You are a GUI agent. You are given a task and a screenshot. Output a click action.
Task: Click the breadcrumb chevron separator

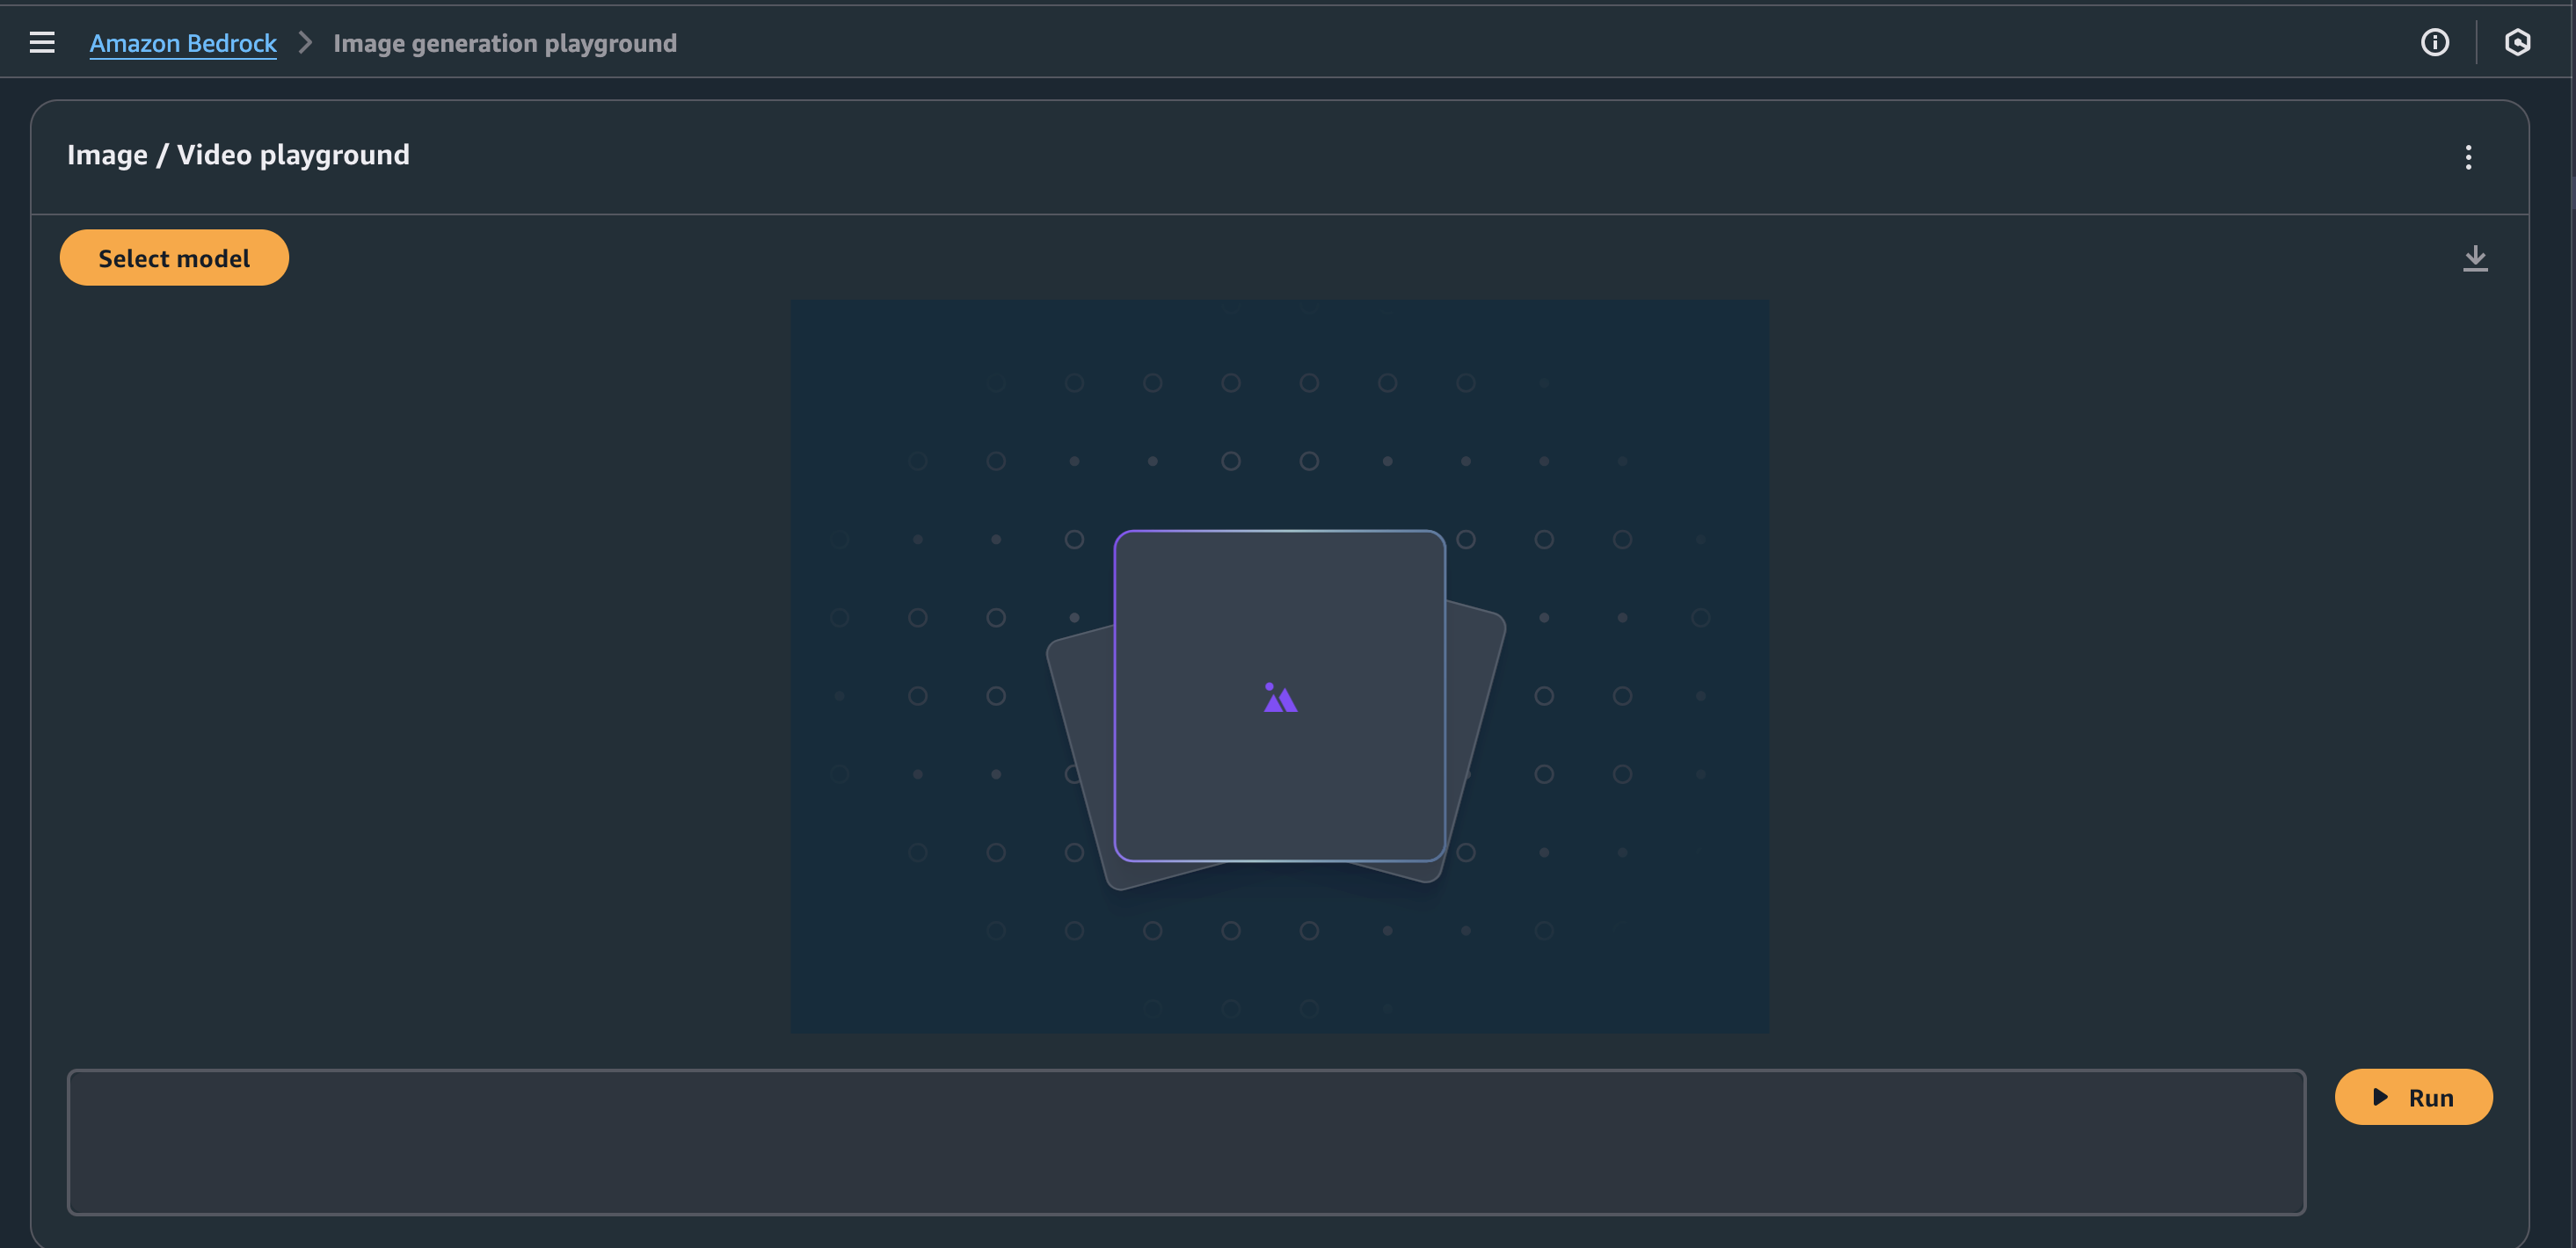(x=305, y=43)
